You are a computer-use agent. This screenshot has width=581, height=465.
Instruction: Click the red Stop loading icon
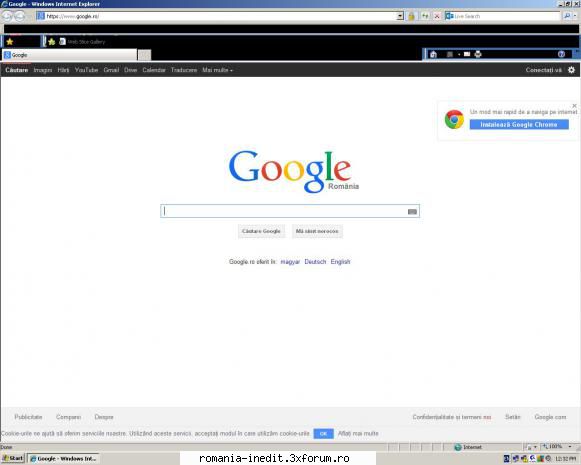tap(437, 16)
